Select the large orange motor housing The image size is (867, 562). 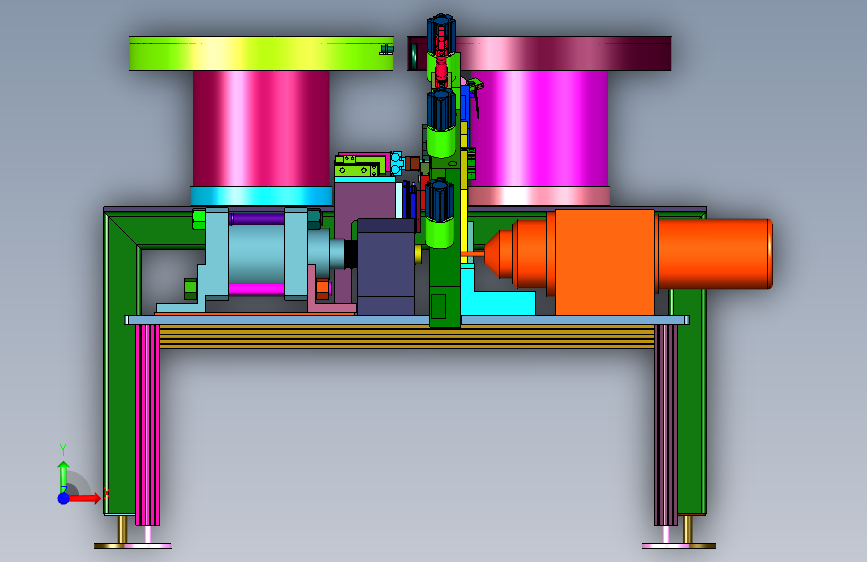[x=605, y=262]
